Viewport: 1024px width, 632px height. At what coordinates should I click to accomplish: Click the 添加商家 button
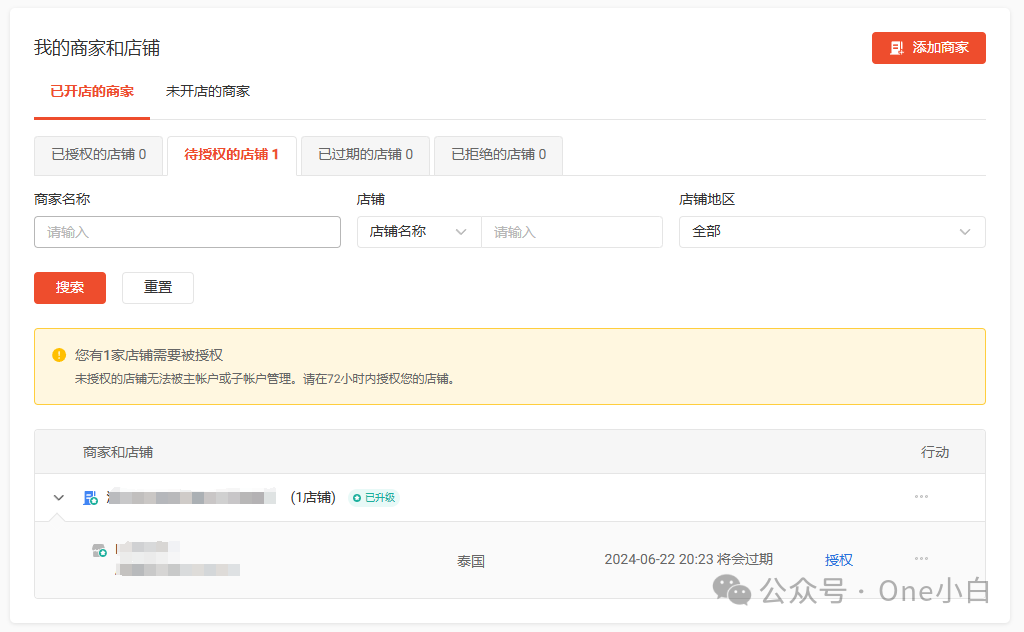[928, 47]
